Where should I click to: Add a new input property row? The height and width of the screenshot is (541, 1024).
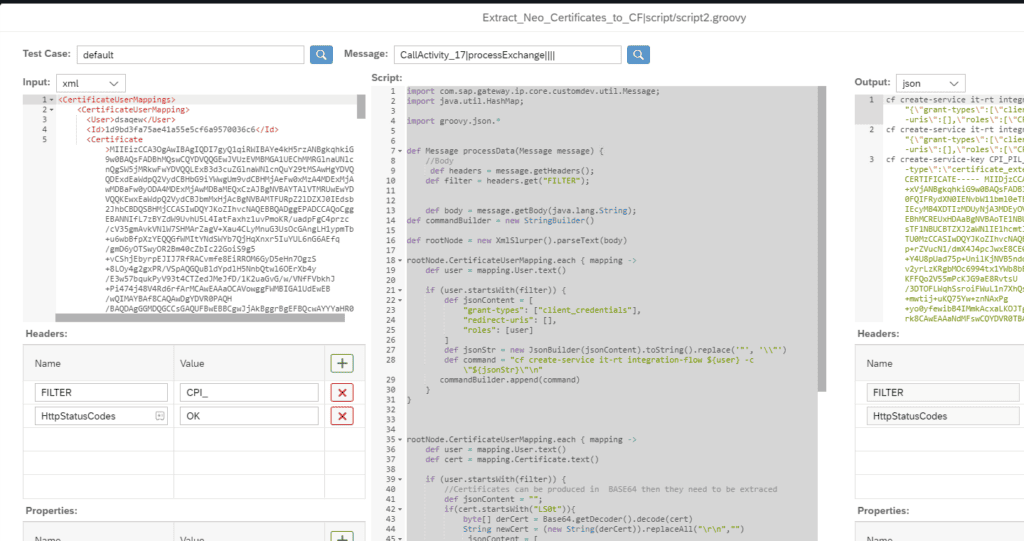pyautogui.click(x=342, y=536)
